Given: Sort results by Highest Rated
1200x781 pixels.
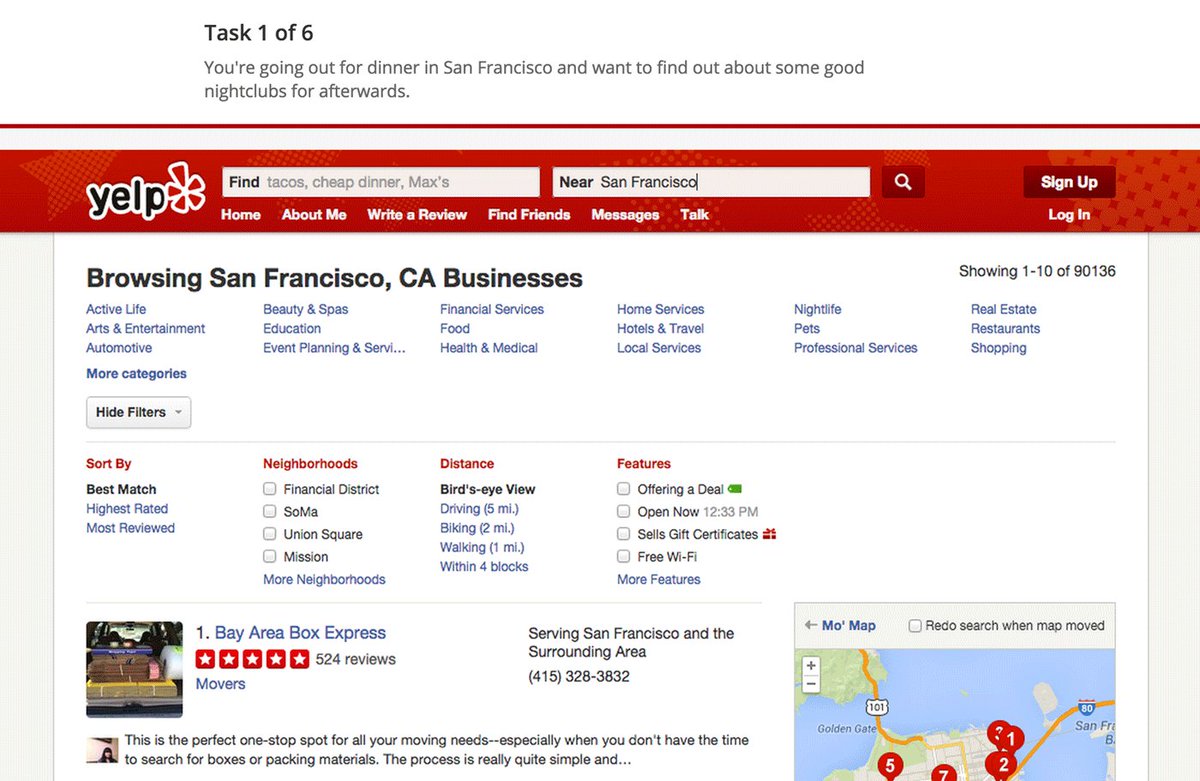Looking at the screenshot, I should (127, 508).
